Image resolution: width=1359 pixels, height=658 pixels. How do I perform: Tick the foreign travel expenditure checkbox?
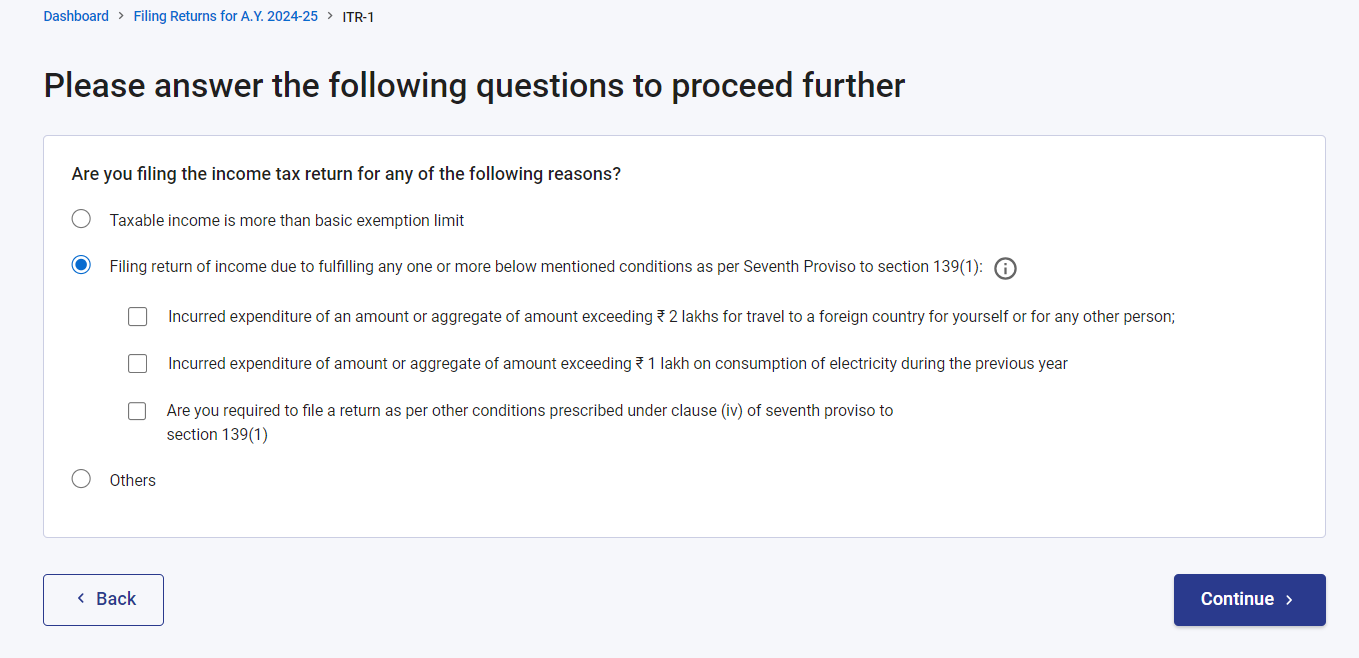click(x=138, y=317)
